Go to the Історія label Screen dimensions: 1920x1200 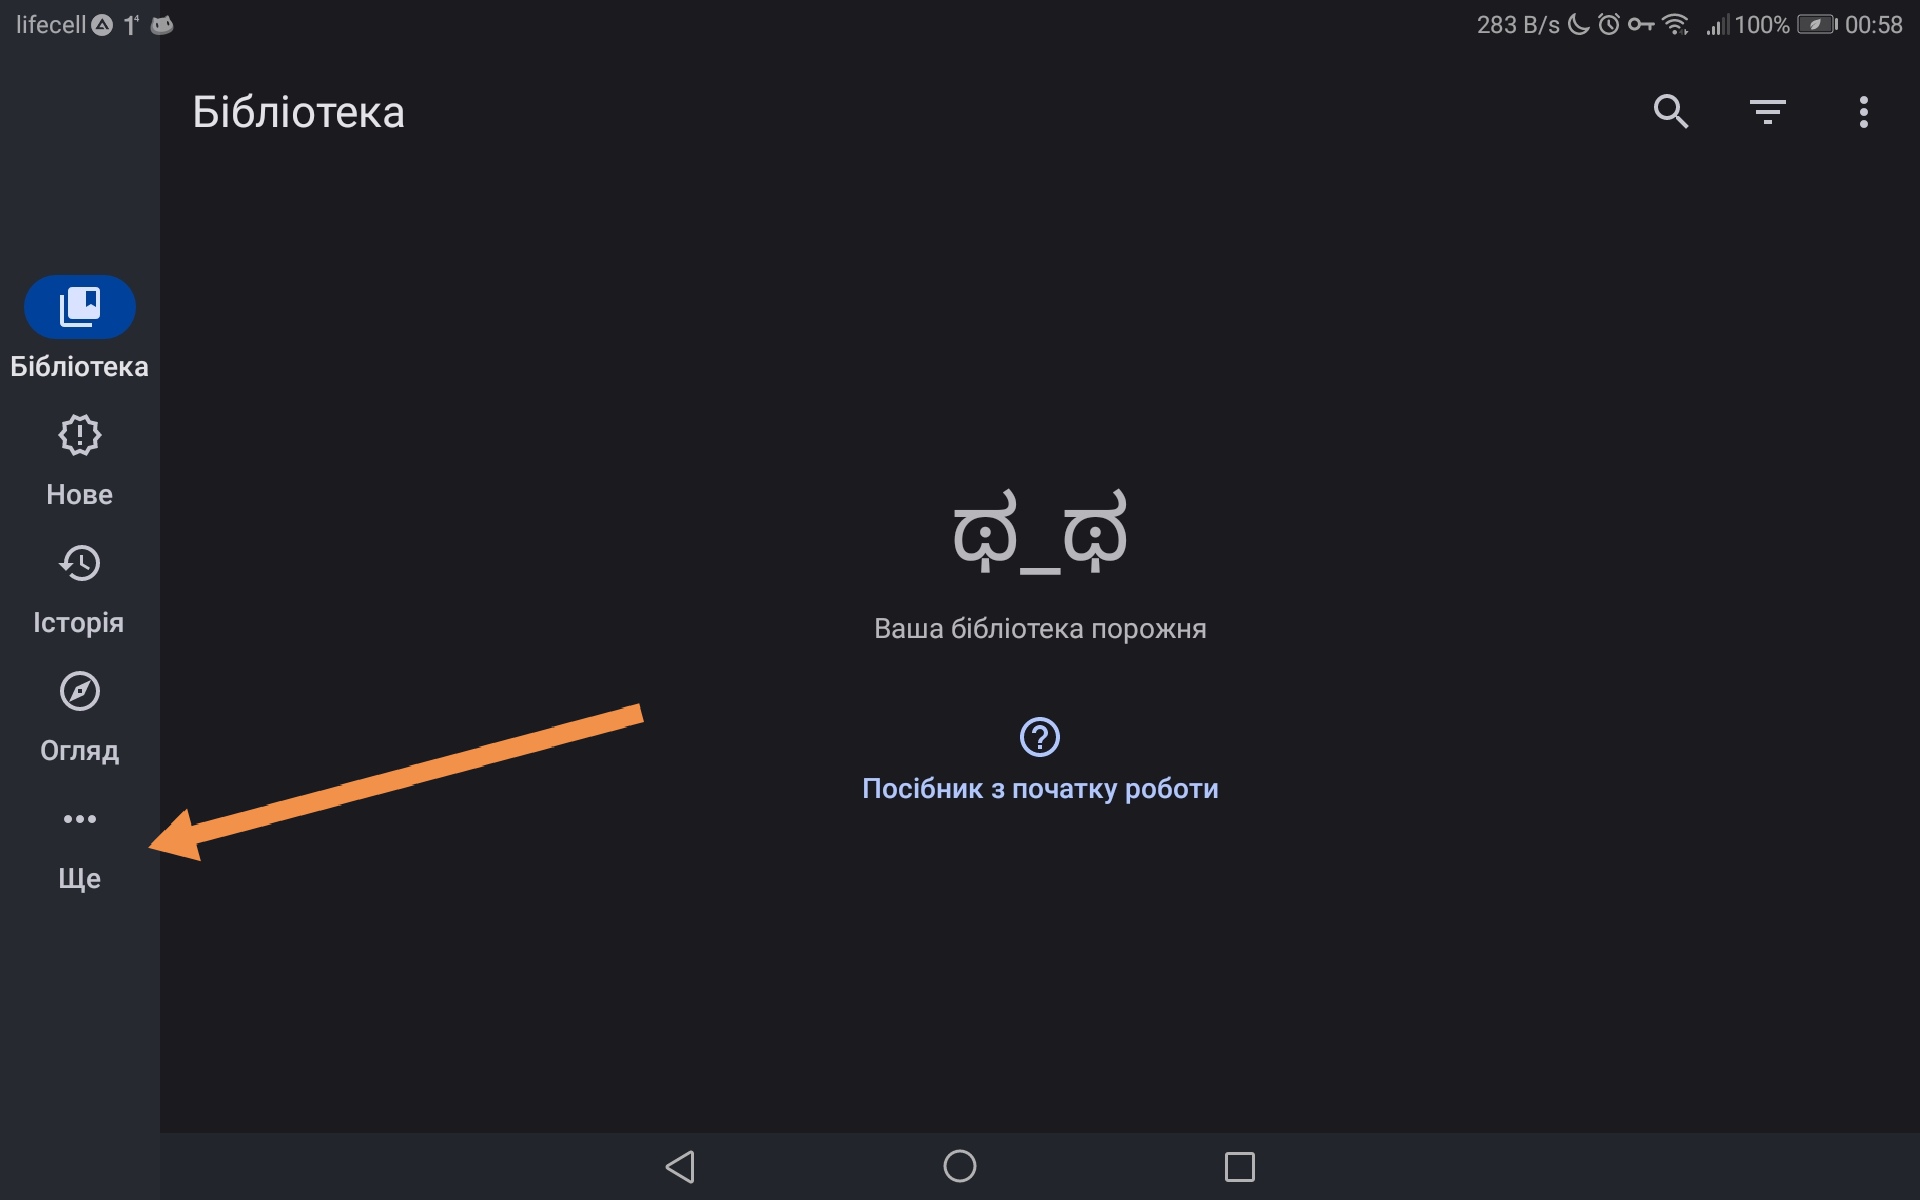79,623
